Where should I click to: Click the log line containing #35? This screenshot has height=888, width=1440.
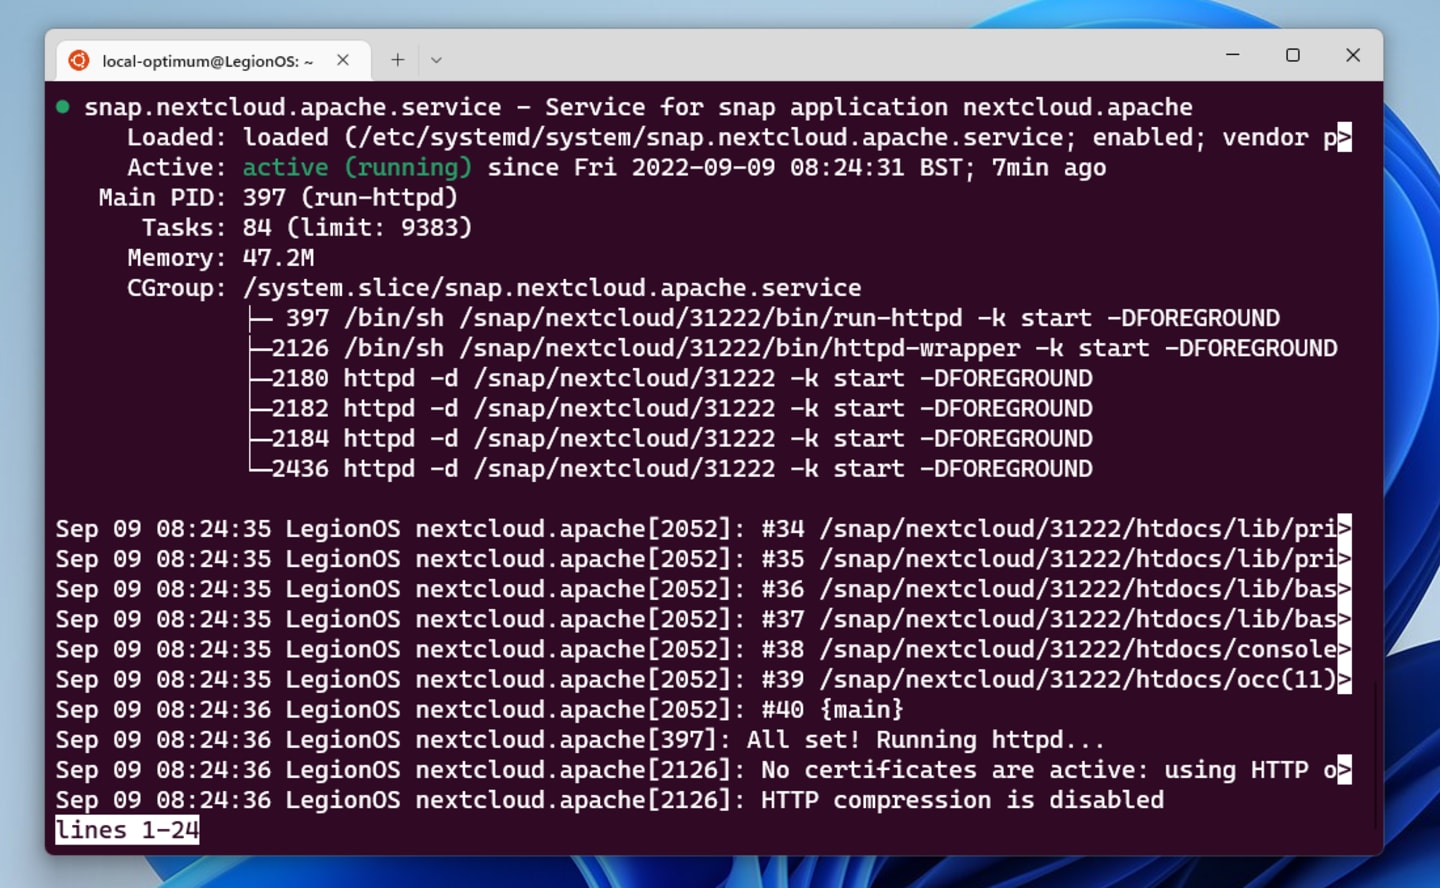pos(703,558)
